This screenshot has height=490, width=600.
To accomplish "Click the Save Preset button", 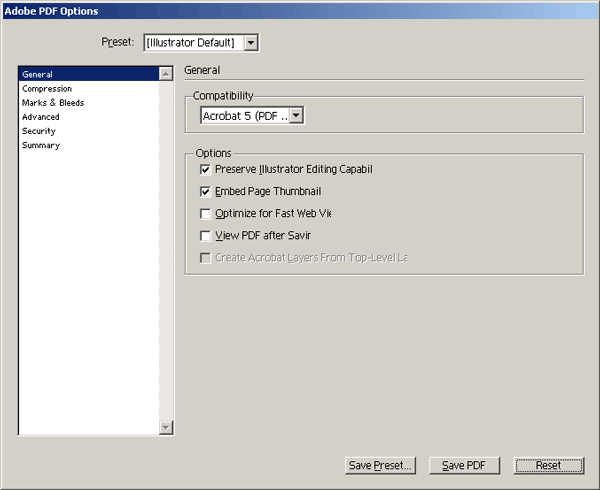I will coord(380,465).
